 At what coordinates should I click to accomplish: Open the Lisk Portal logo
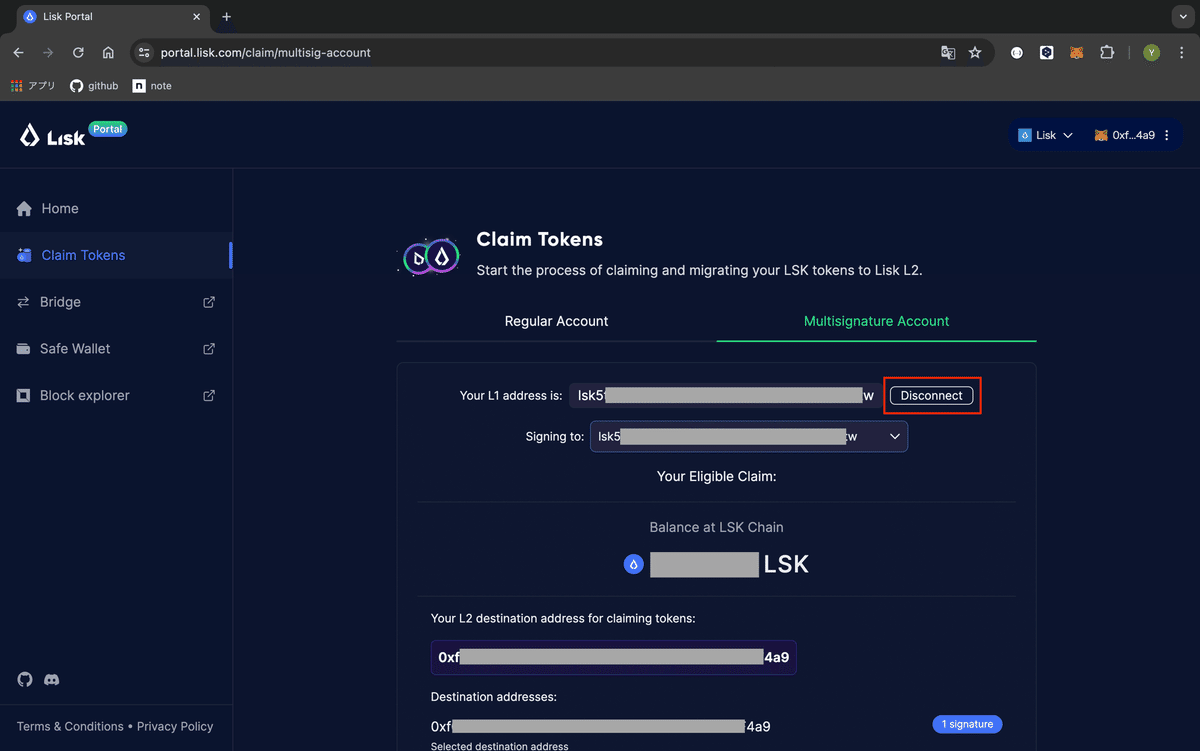(72, 135)
